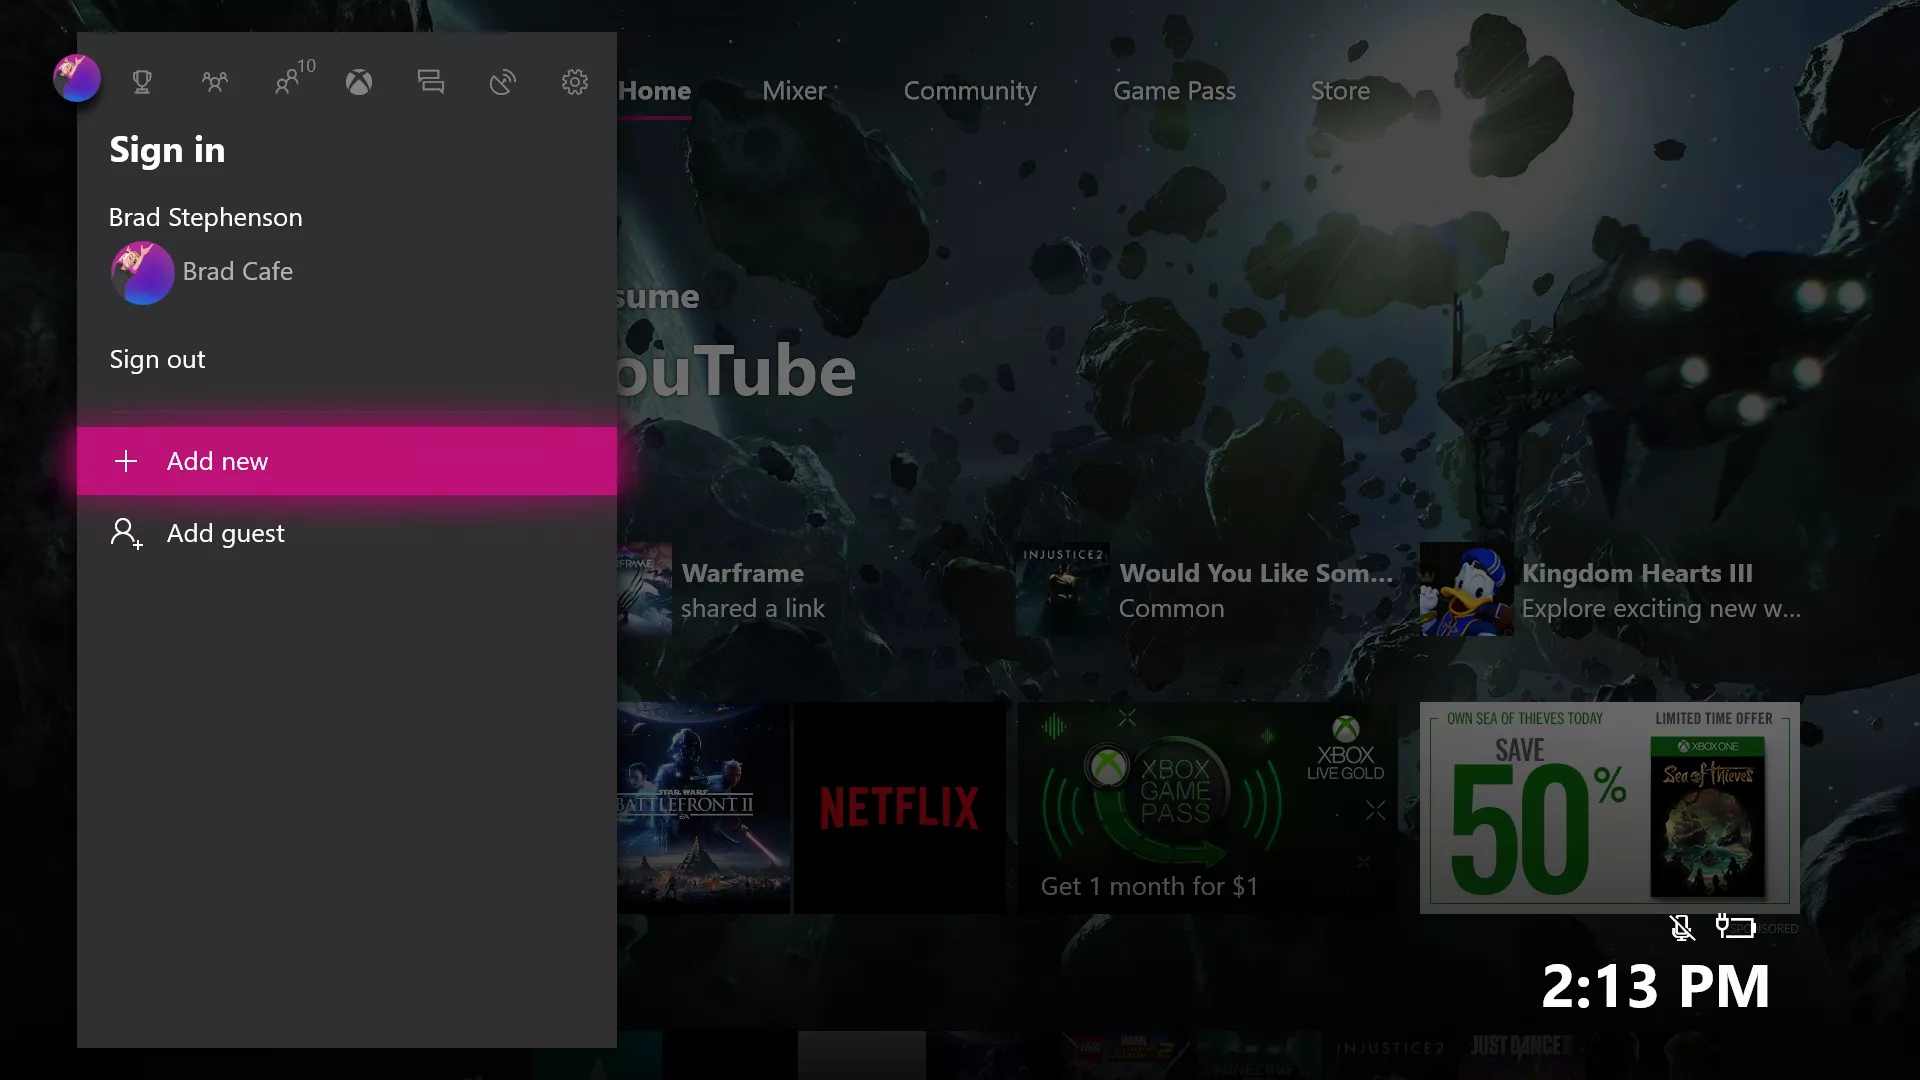Launch the Netflix app tile
This screenshot has width=1920, height=1080.
point(900,807)
